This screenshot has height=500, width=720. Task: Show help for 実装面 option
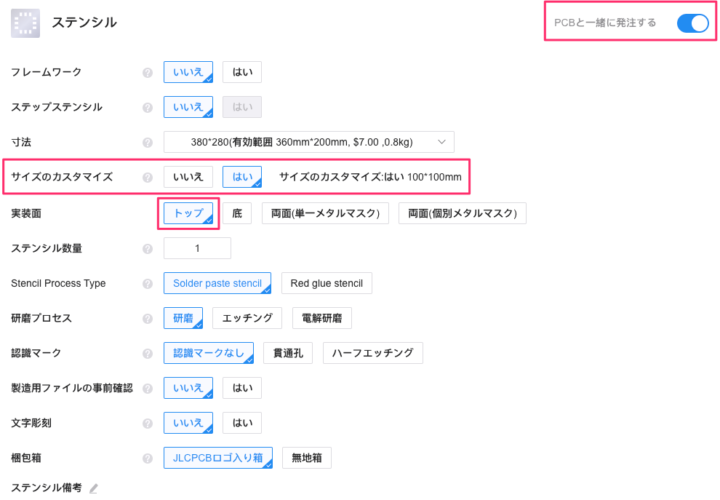coord(147,213)
